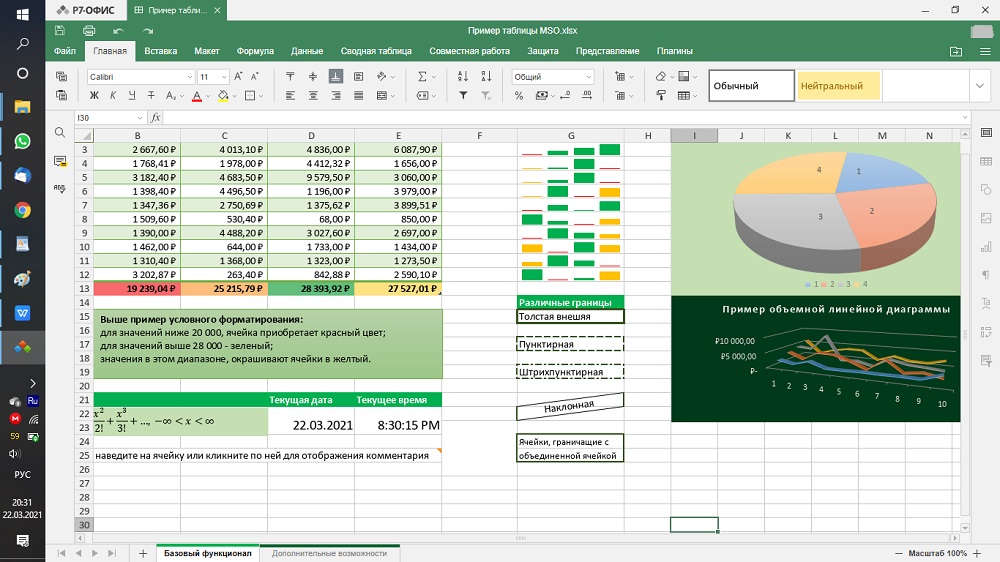
Task: Toggle bold Ж formatting
Action: tap(95, 96)
